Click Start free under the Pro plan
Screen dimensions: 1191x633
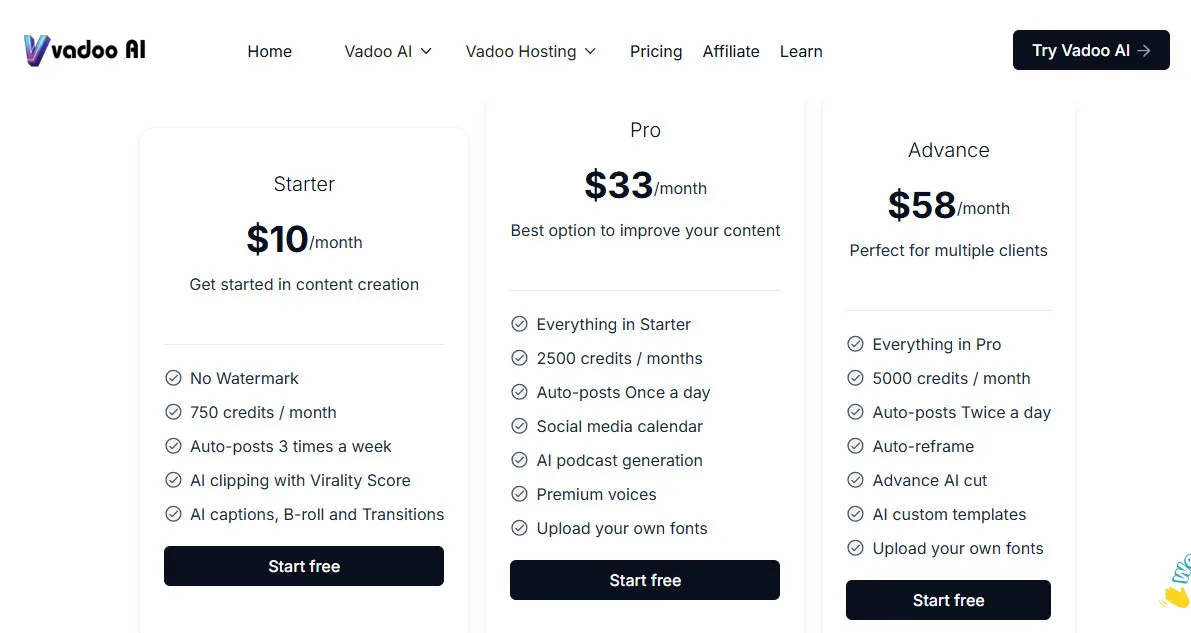[645, 580]
